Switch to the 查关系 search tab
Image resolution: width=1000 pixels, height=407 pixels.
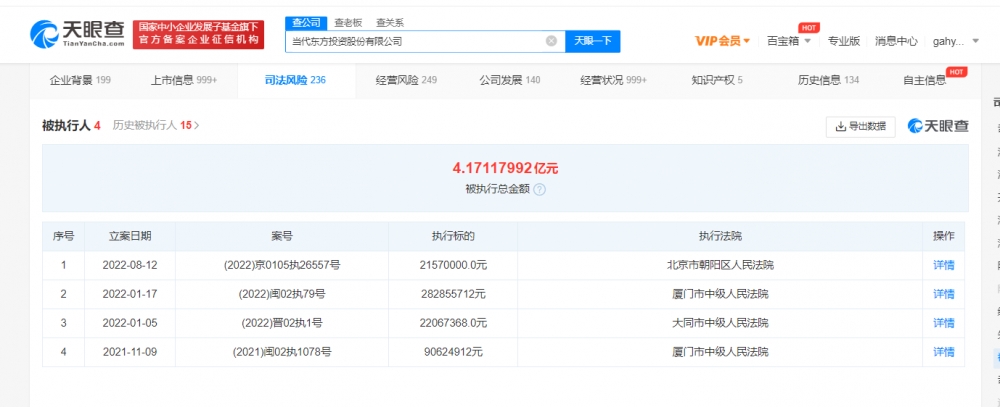tap(390, 22)
